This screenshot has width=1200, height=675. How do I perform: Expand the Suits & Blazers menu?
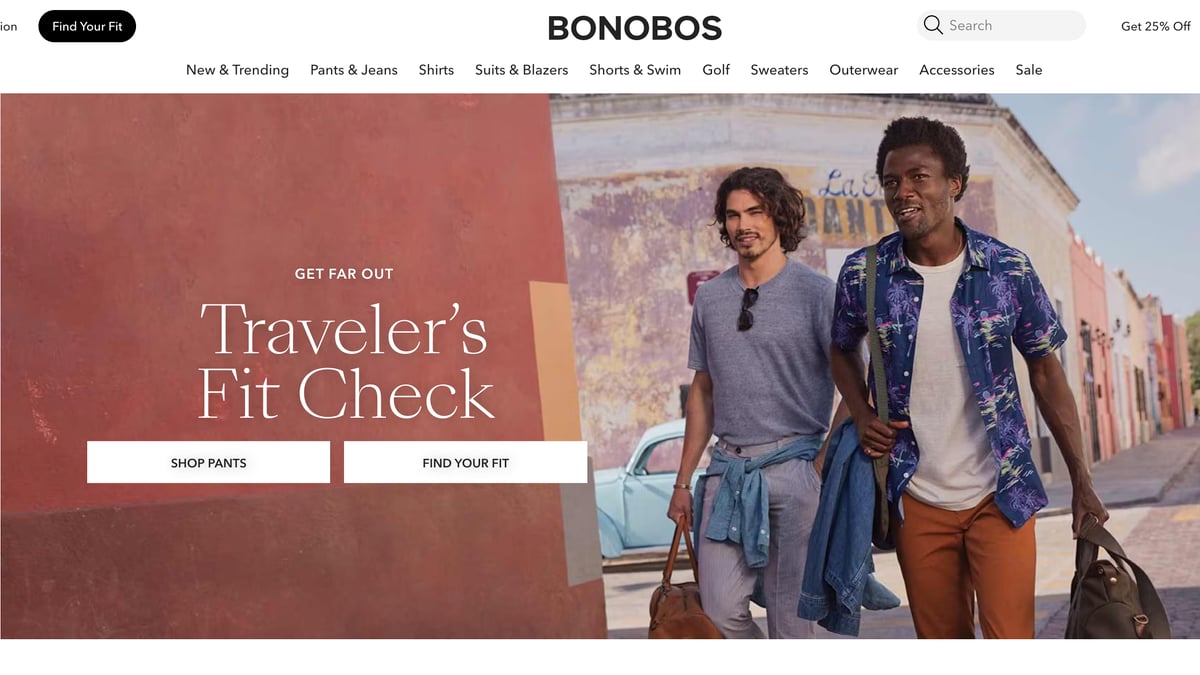(x=521, y=70)
